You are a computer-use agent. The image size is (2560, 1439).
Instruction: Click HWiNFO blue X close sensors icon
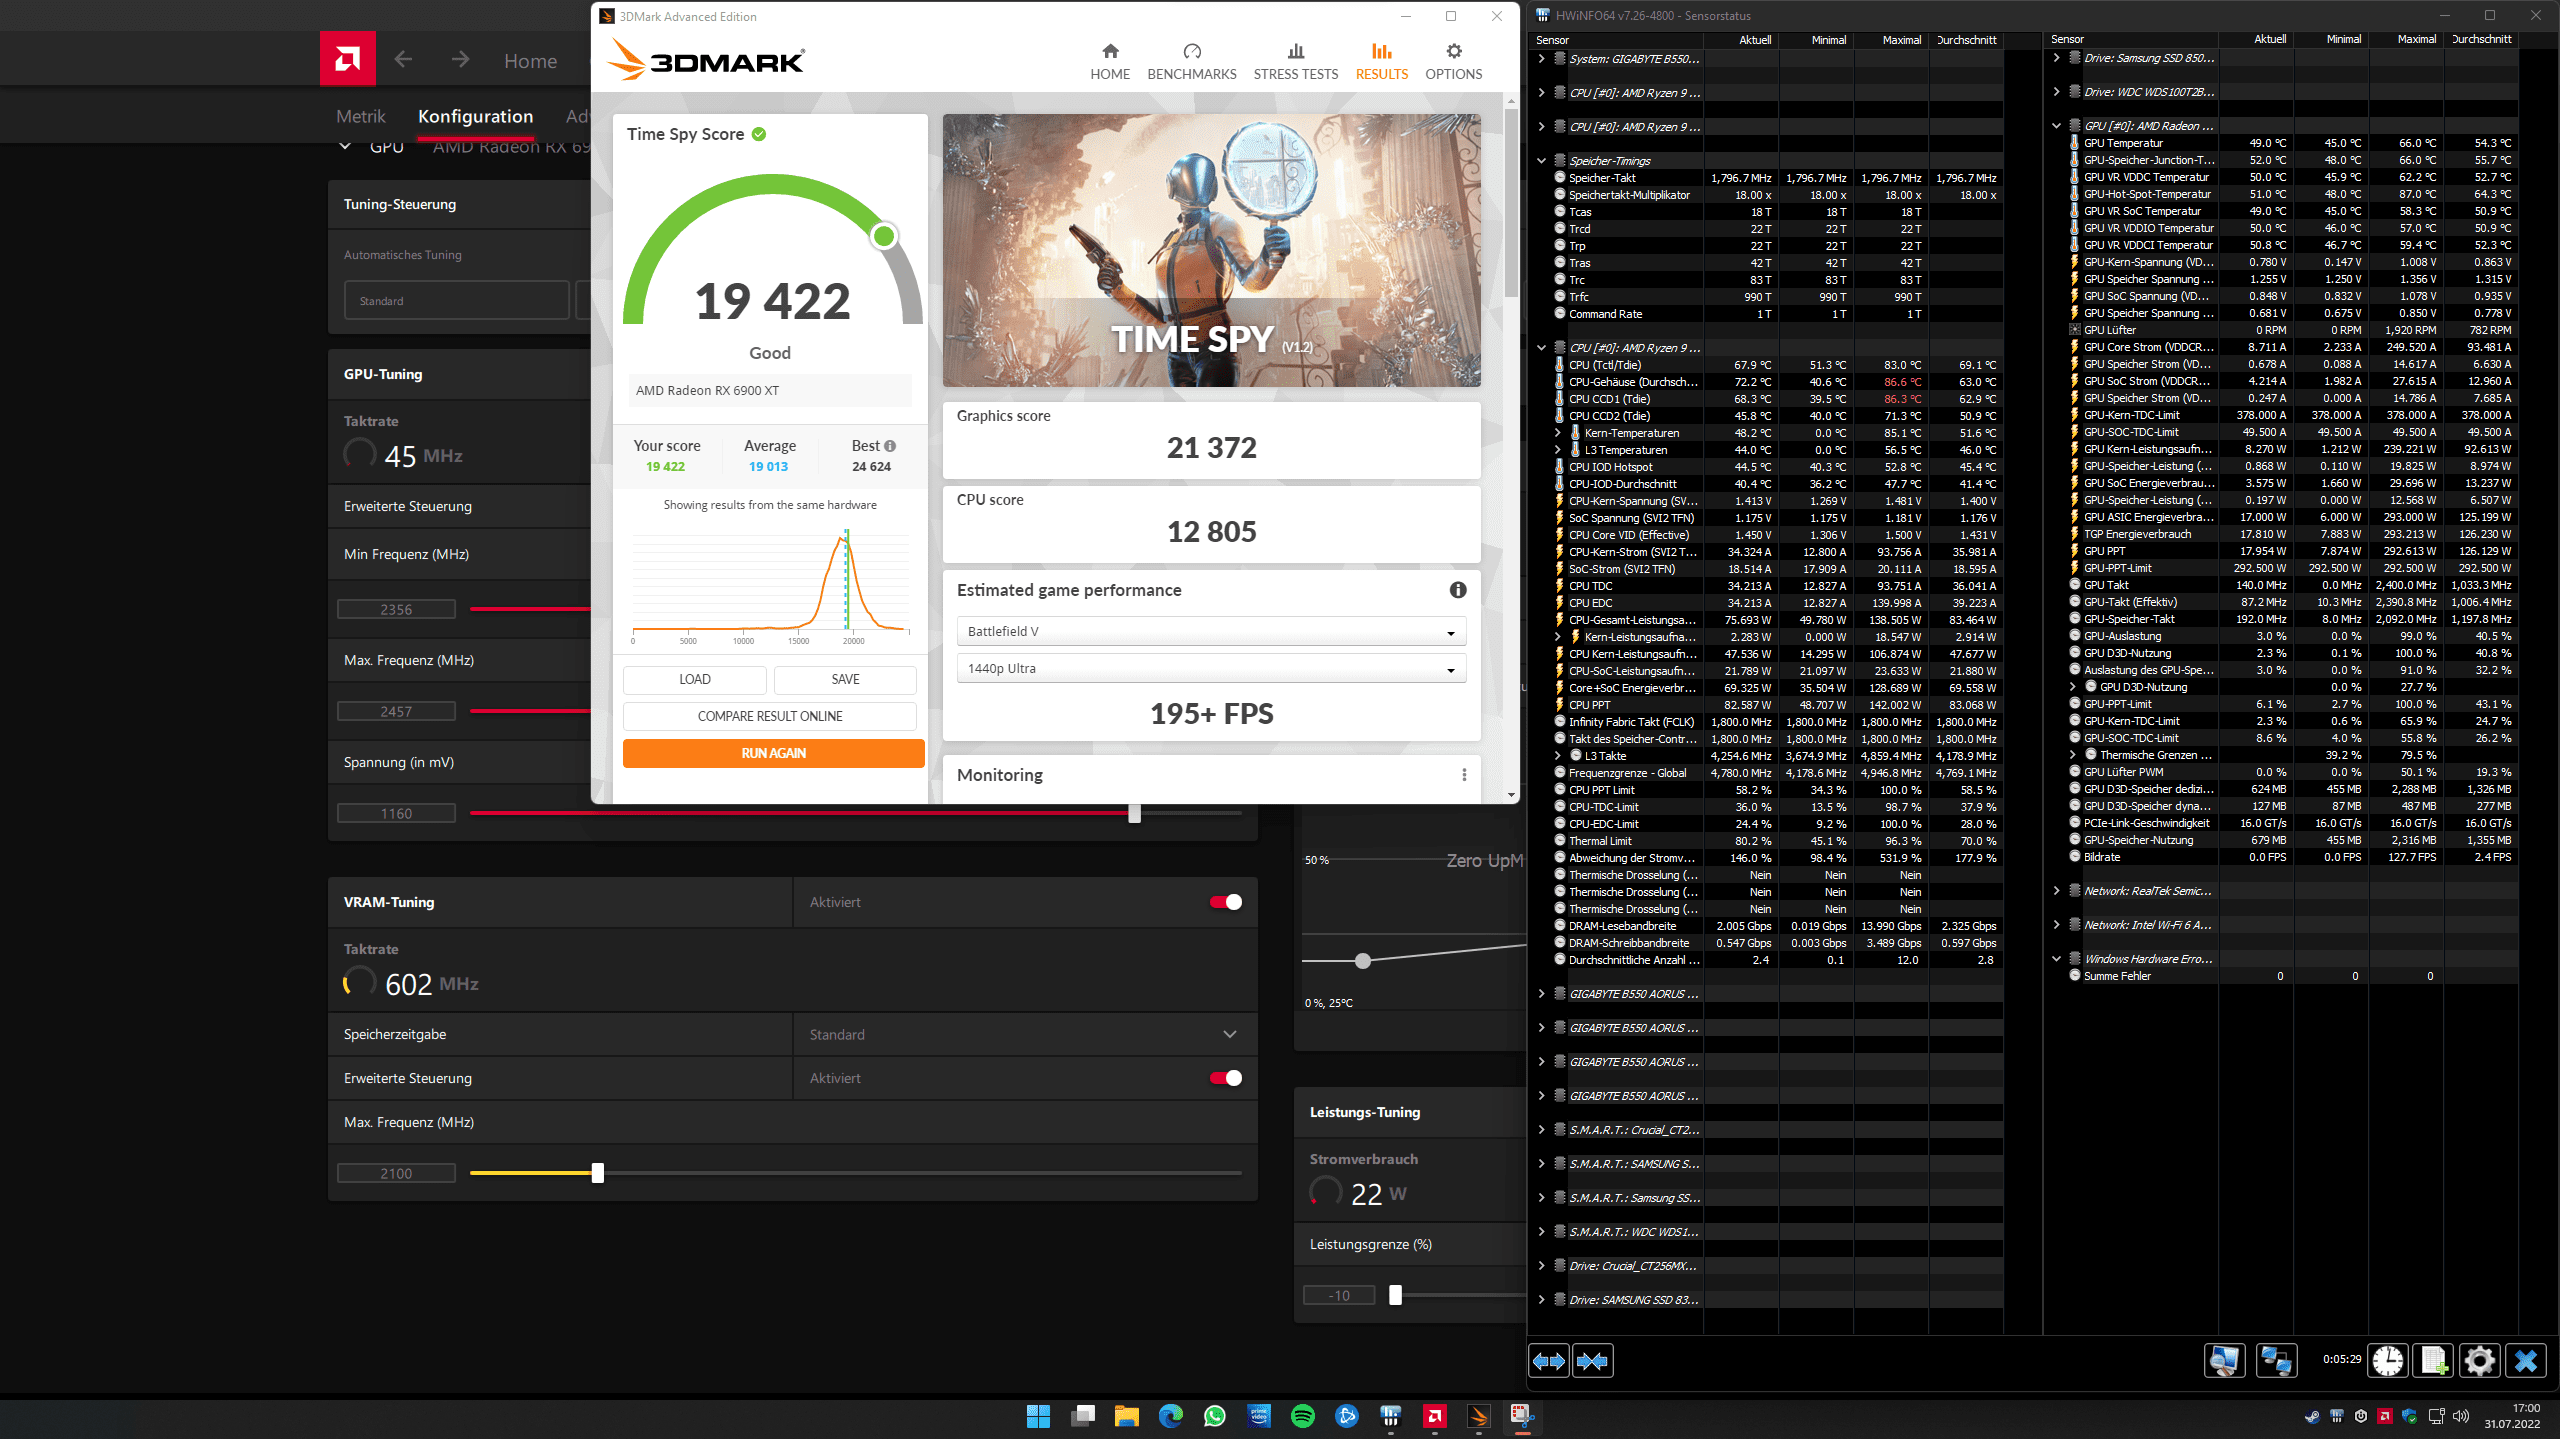(x=2526, y=1360)
